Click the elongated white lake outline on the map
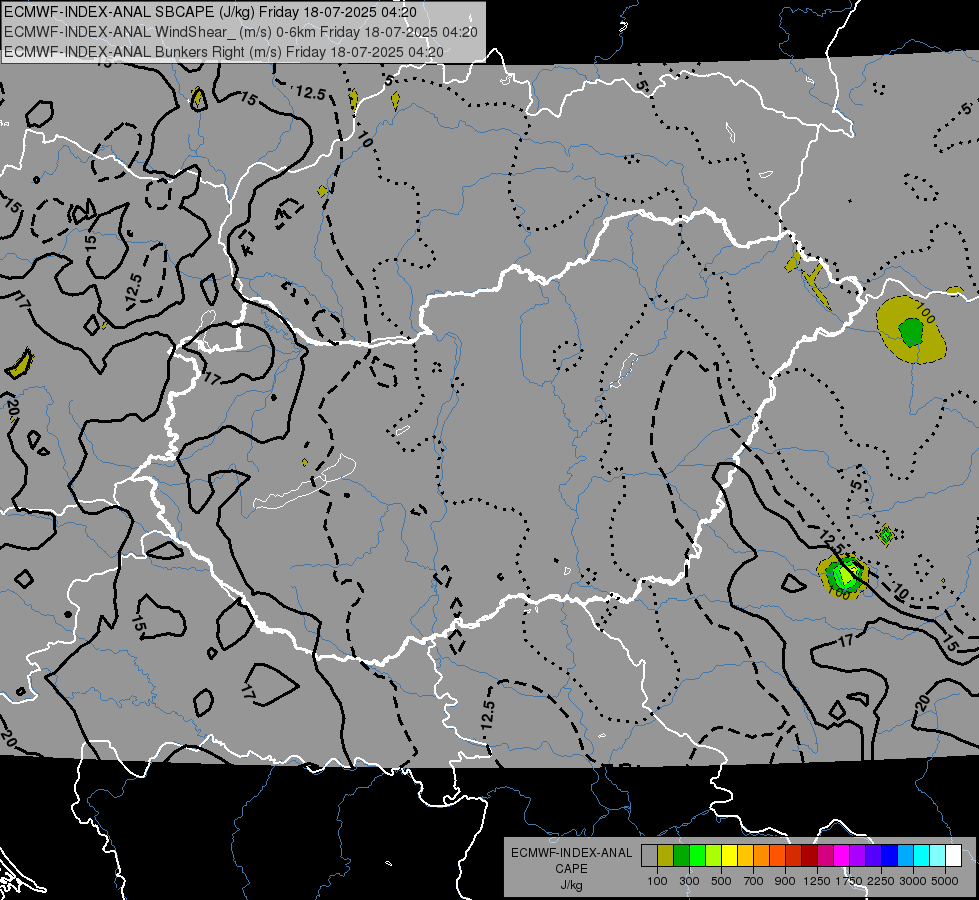The image size is (979, 900). 305,484
